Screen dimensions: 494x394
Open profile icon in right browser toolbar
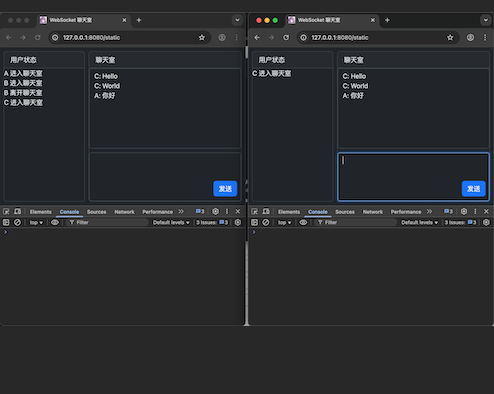tap(470, 37)
